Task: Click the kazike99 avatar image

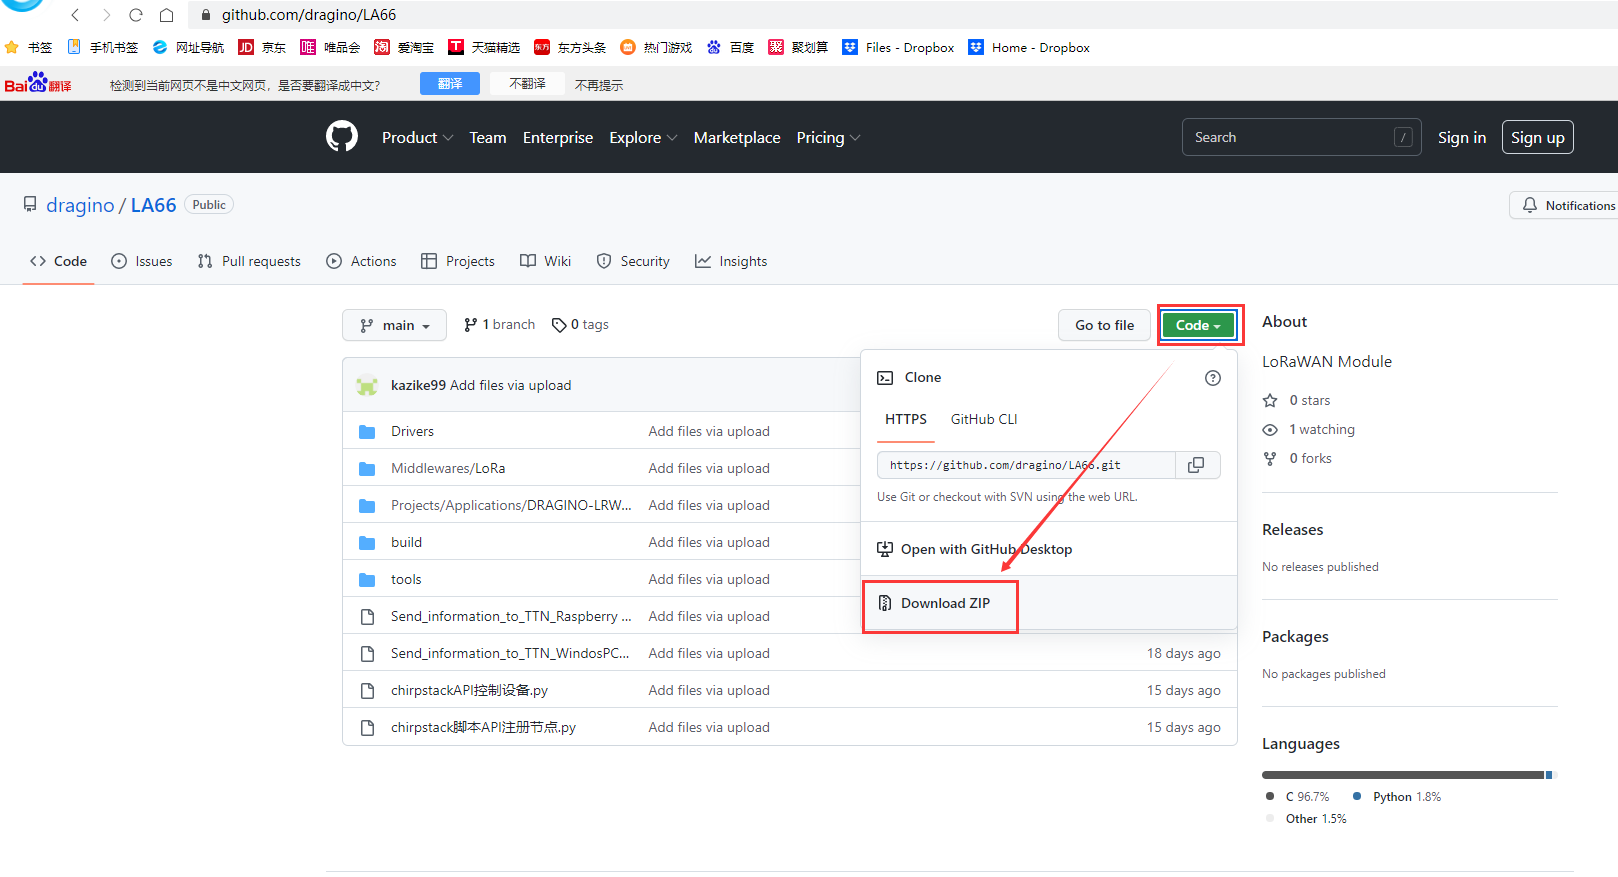Action: [x=367, y=385]
